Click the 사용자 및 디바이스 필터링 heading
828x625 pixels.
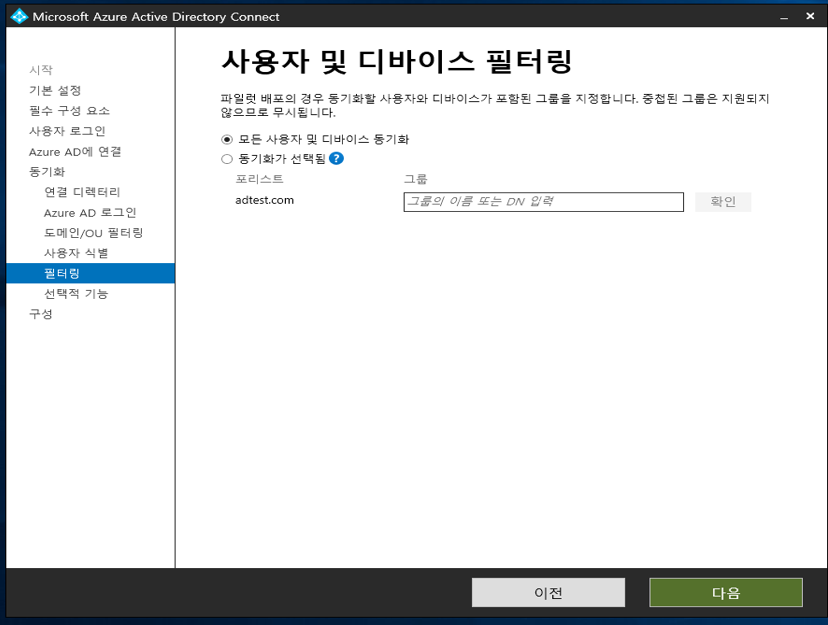click(x=397, y=61)
